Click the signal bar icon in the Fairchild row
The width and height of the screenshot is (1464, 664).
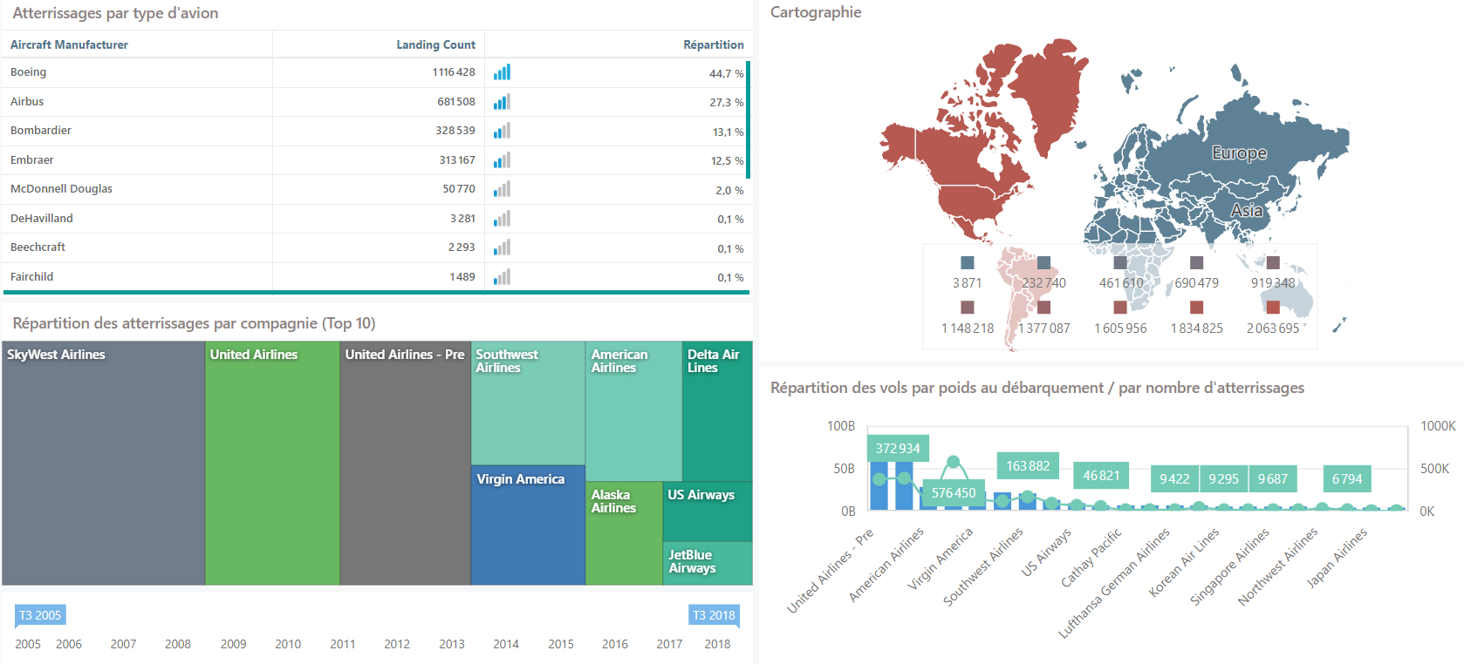pyautogui.click(x=502, y=277)
